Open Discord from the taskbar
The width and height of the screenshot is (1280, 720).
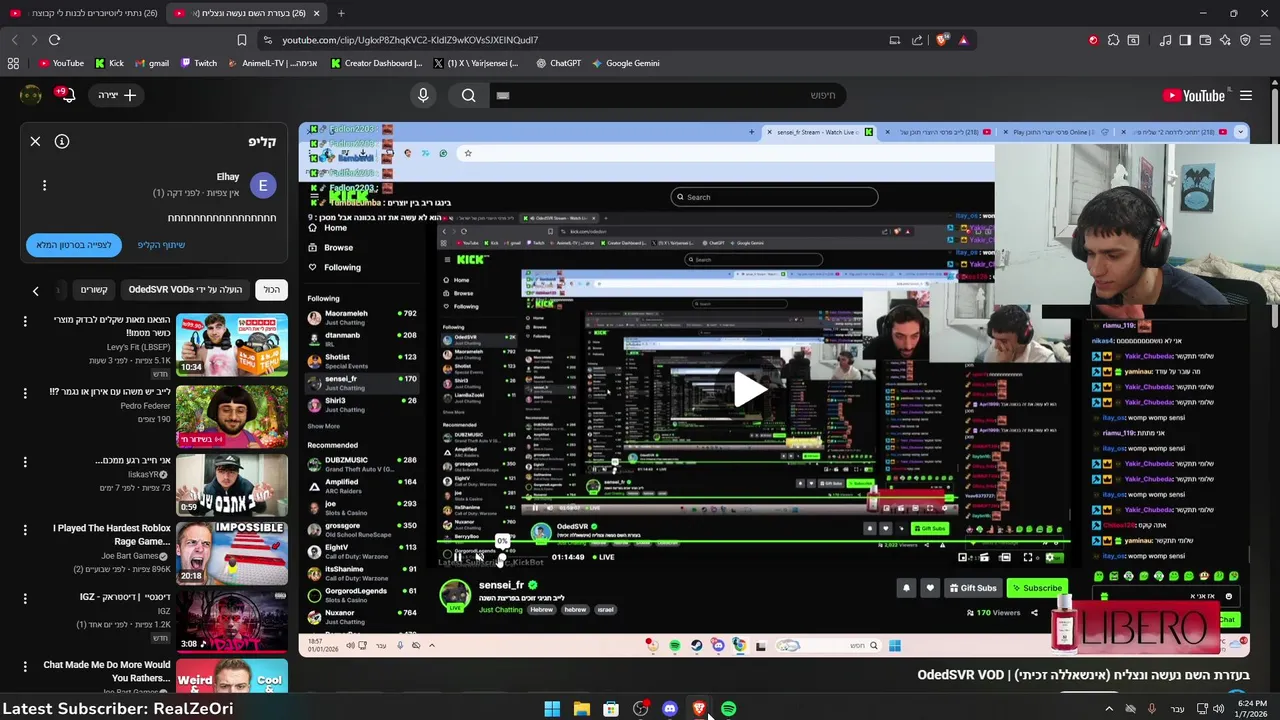(669, 709)
